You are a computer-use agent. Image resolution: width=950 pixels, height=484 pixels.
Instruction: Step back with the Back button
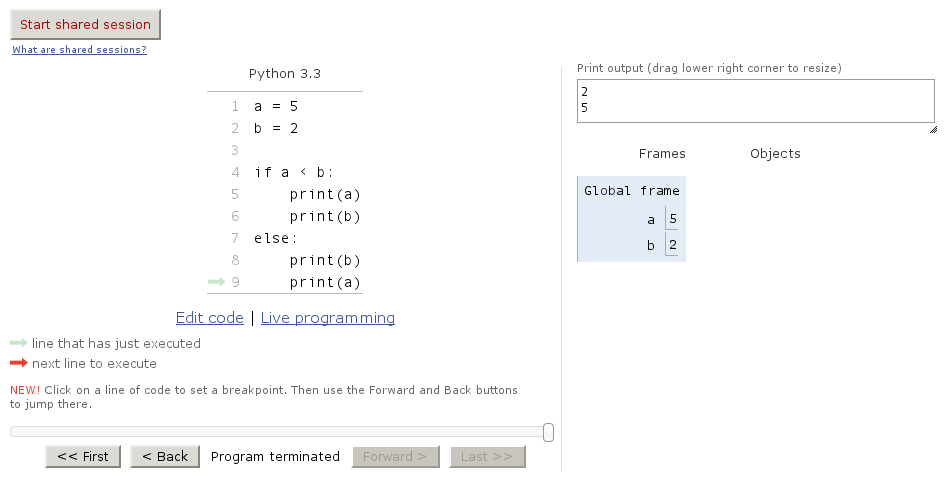point(165,457)
